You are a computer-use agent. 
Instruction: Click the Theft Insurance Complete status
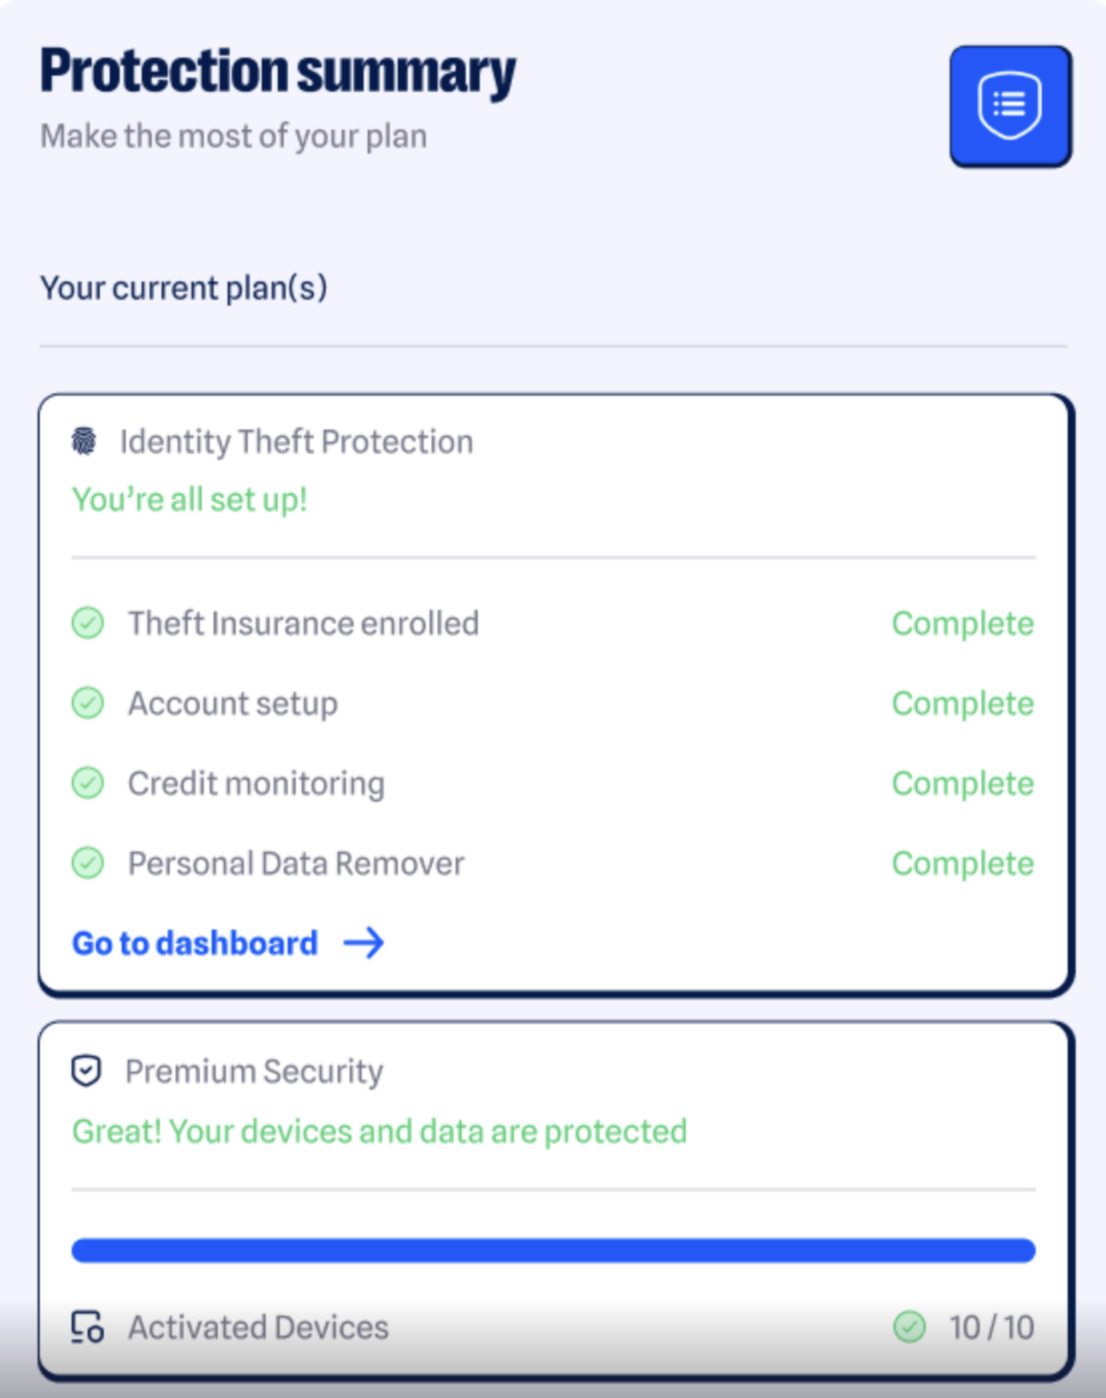coord(962,623)
